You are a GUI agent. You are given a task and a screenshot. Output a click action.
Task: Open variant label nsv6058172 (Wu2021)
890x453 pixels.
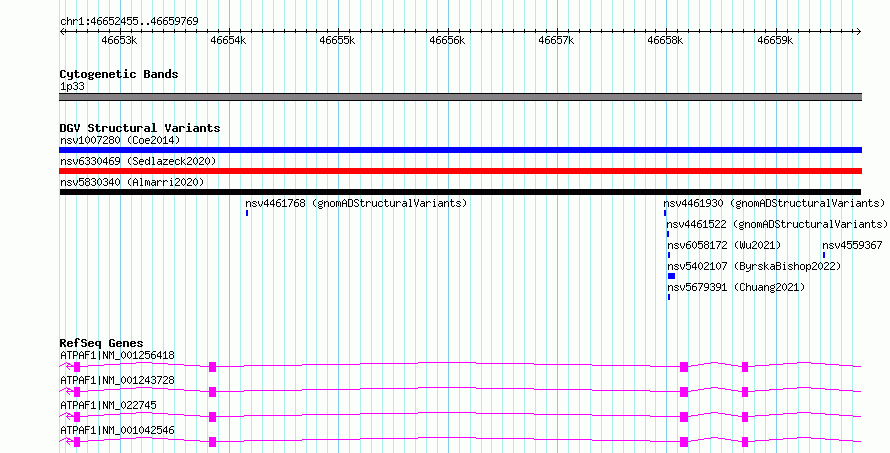(724, 245)
